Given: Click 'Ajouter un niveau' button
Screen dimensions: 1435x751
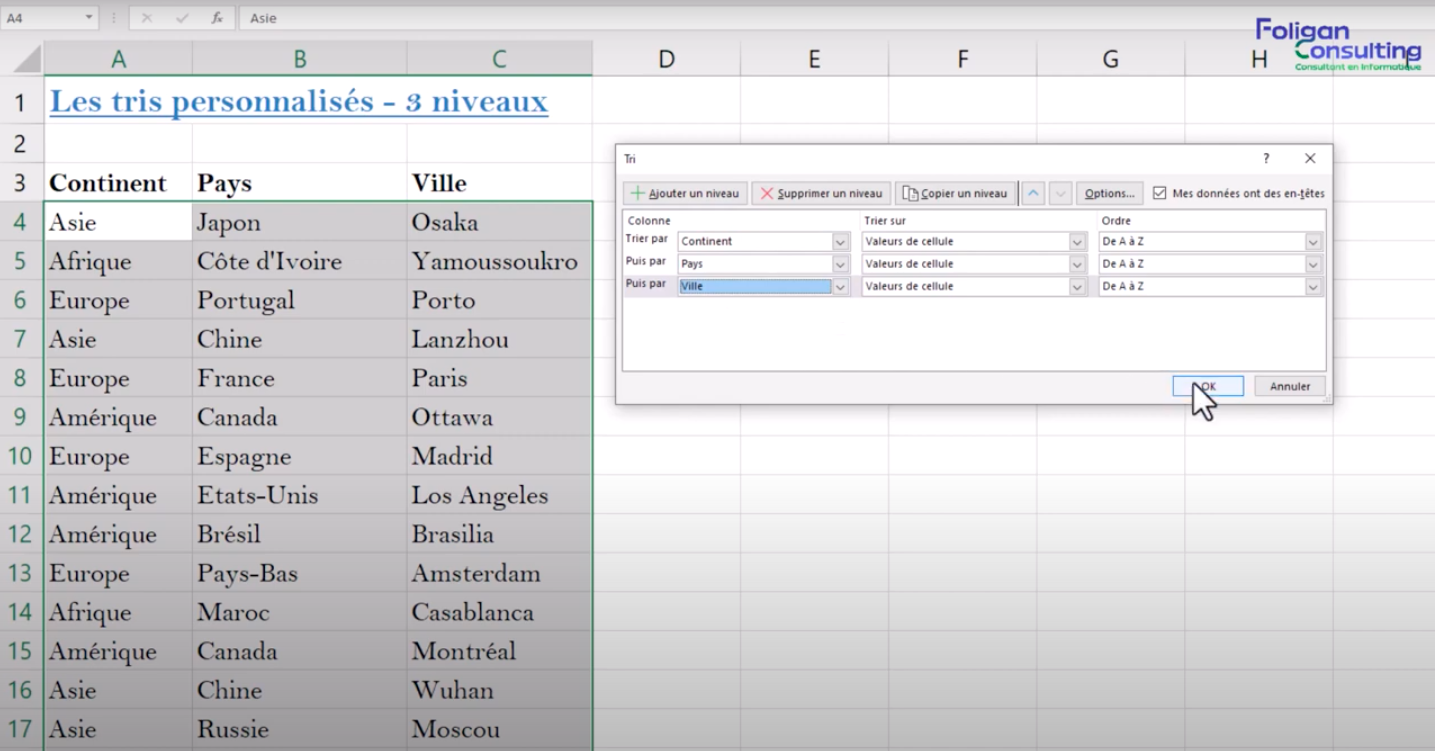Looking at the screenshot, I should click(x=685, y=193).
